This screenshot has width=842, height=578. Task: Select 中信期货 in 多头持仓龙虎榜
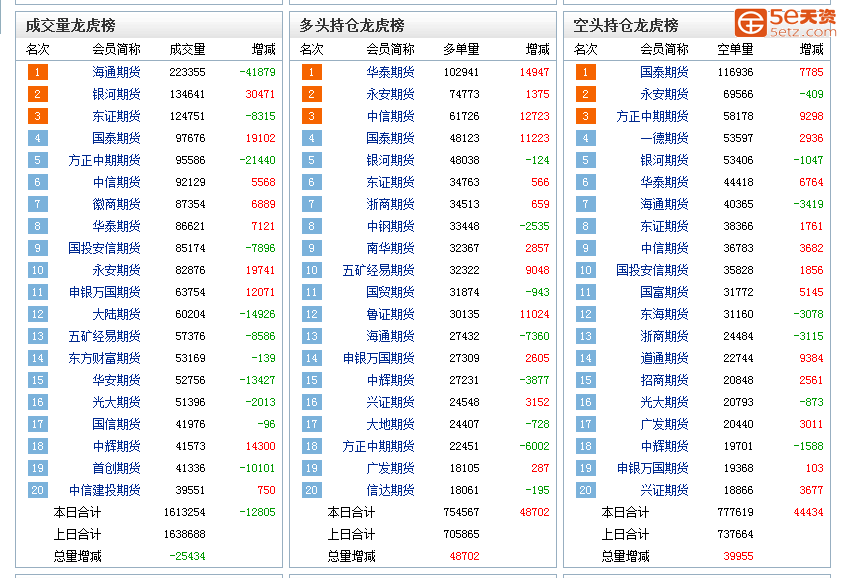390,116
